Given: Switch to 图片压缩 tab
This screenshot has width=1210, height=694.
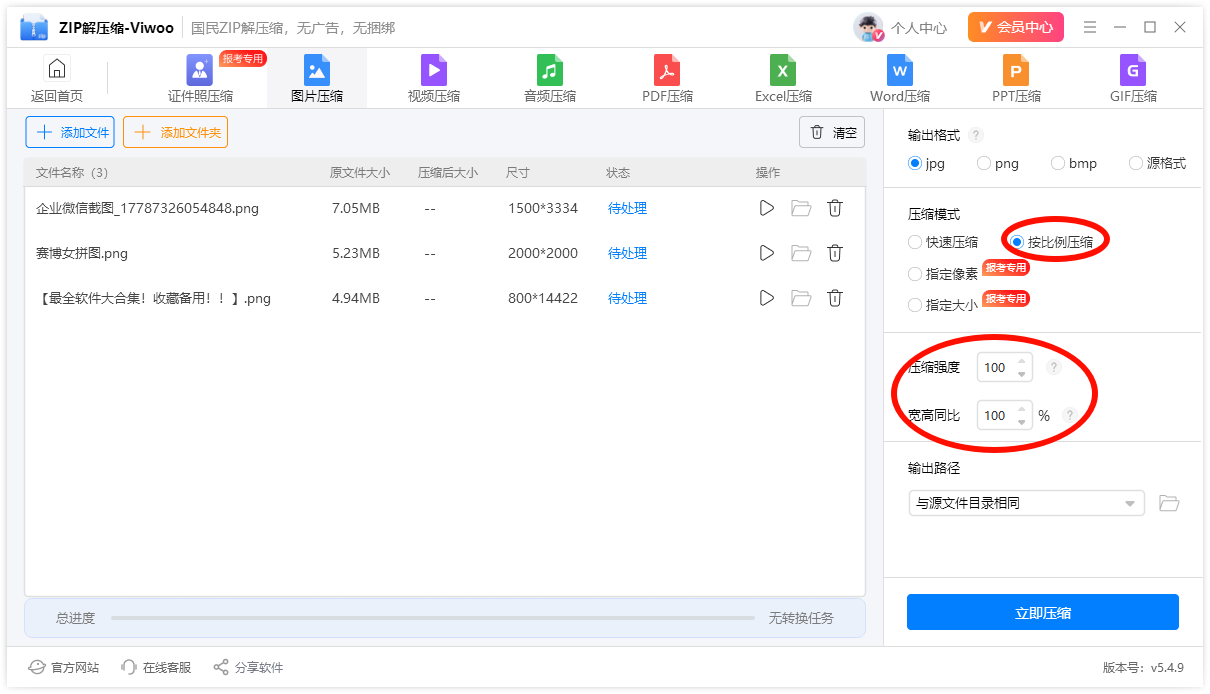Looking at the screenshot, I should point(317,79).
